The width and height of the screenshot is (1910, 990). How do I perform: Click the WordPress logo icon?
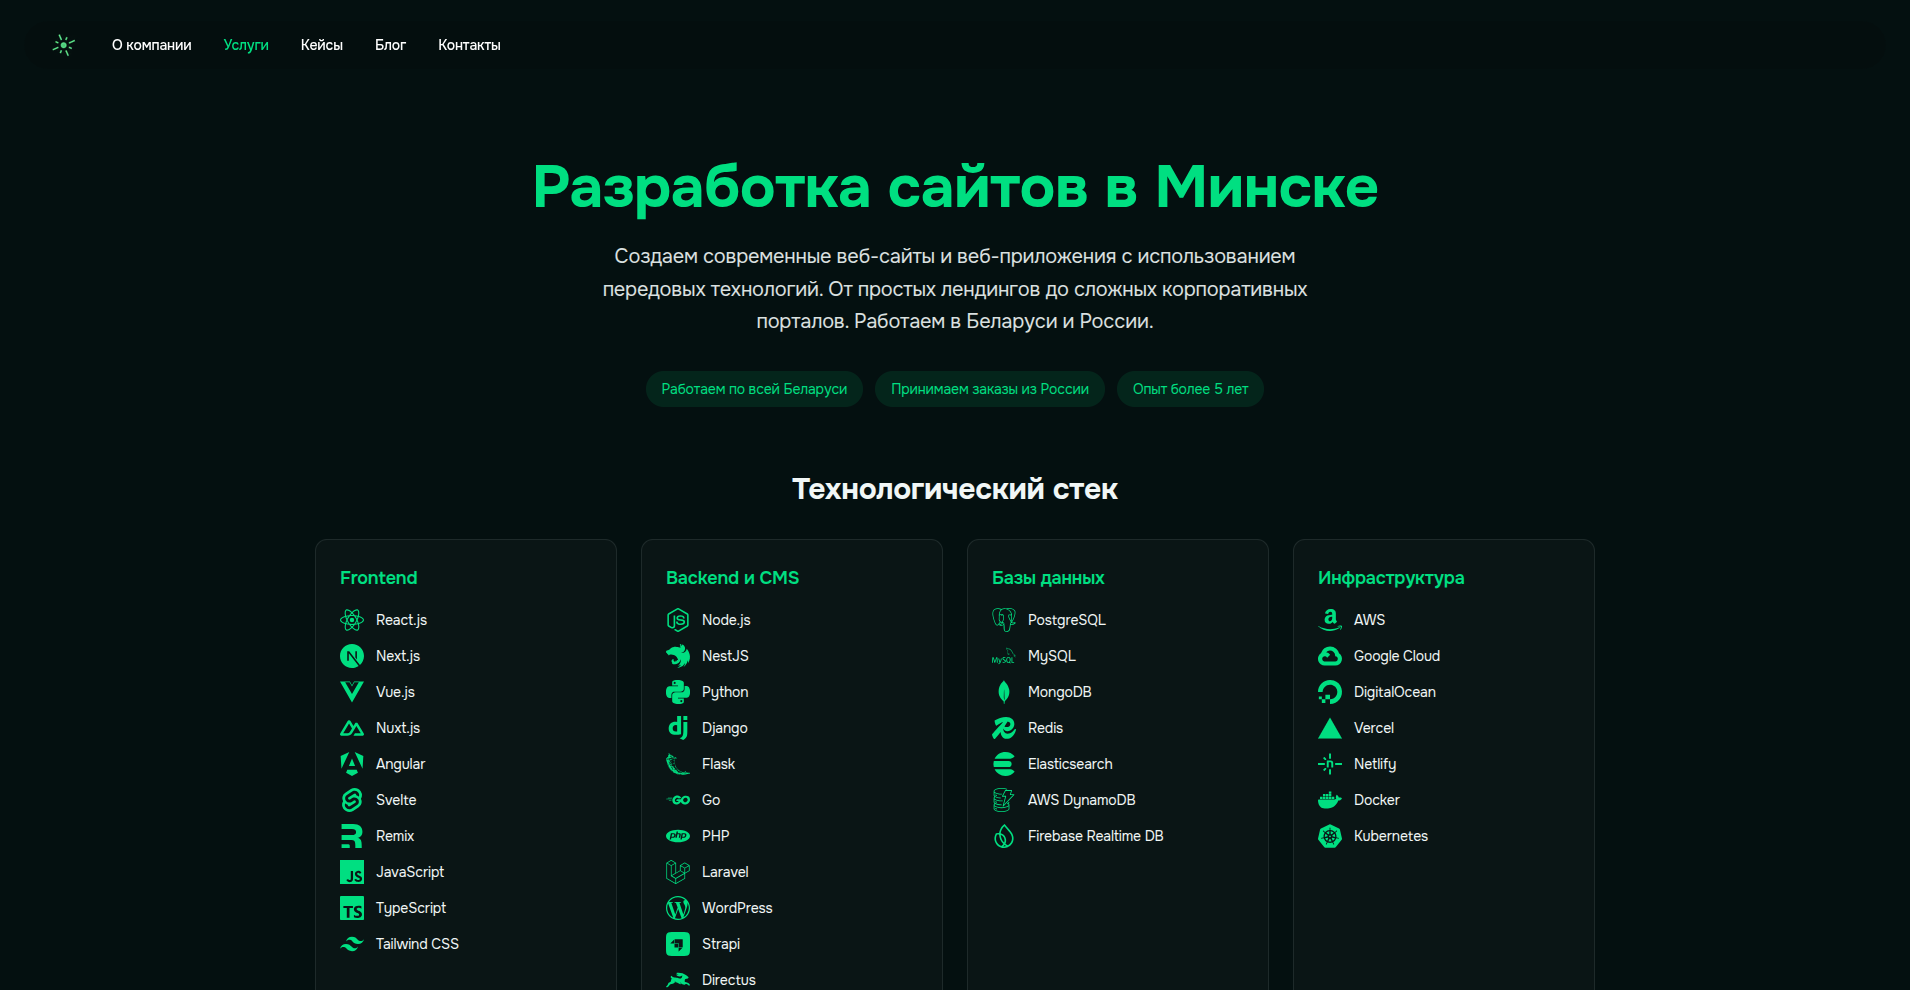pyautogui.click(x=678, y=908)
